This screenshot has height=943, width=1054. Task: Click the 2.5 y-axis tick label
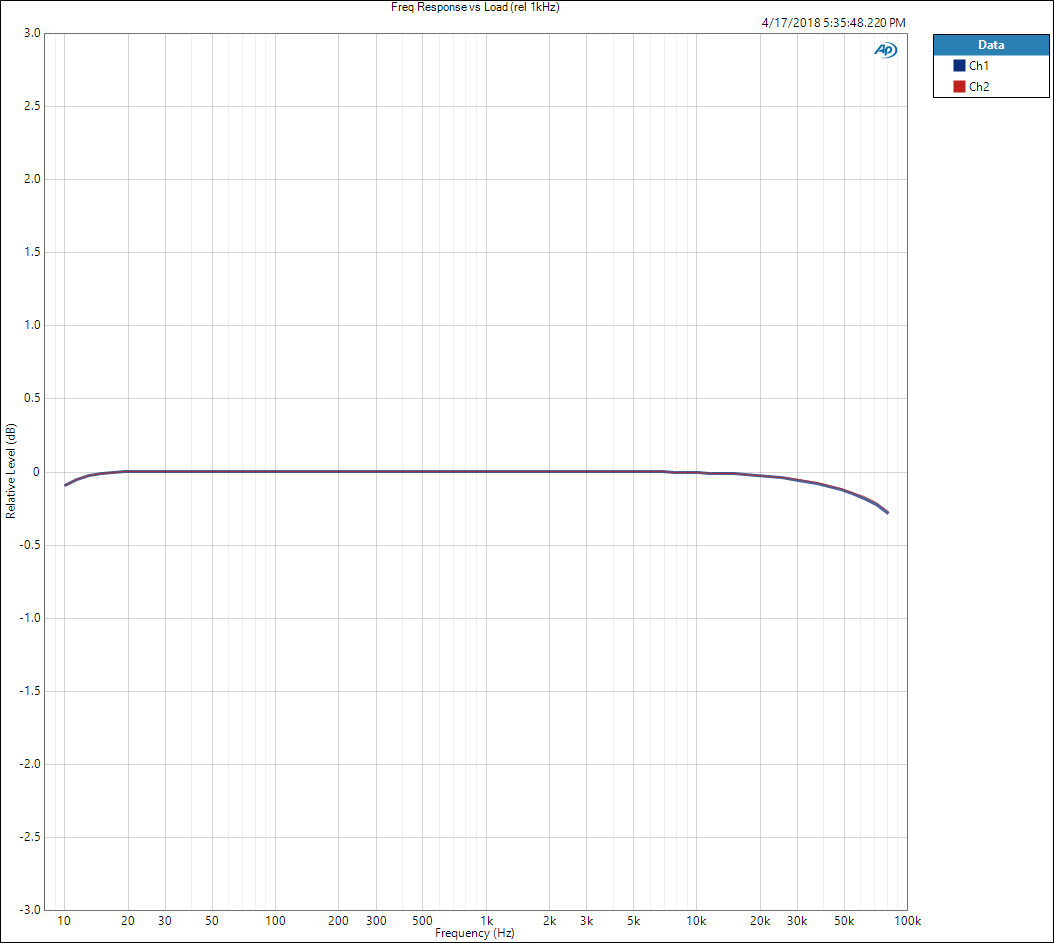coord(32,106)
